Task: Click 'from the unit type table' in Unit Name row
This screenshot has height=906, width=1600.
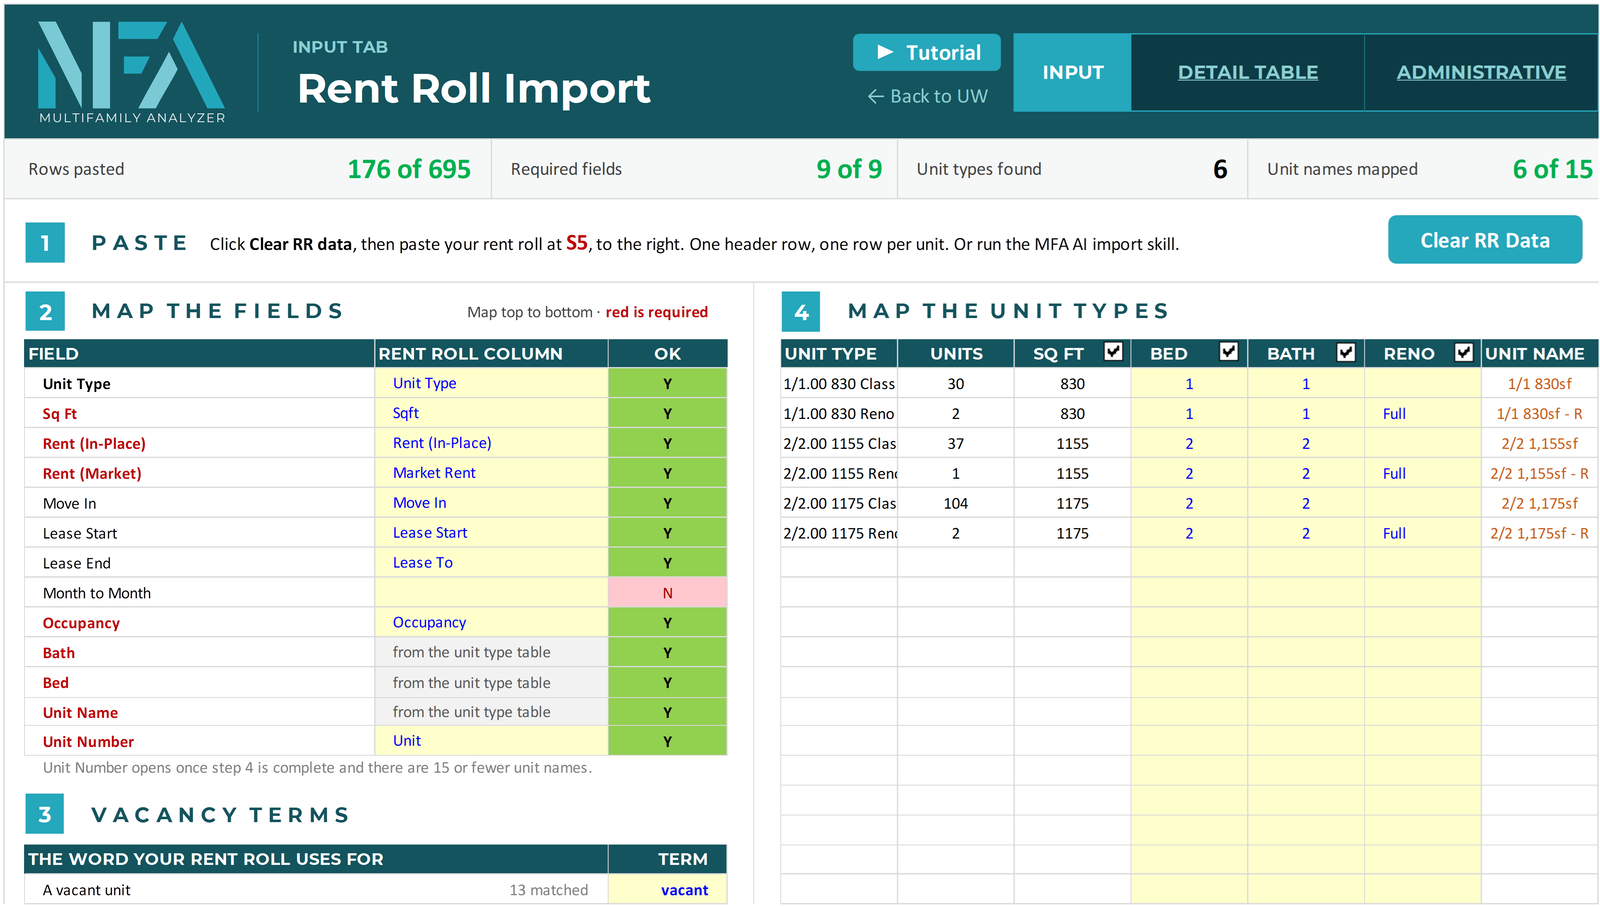Action: click(x=471, y=712)
